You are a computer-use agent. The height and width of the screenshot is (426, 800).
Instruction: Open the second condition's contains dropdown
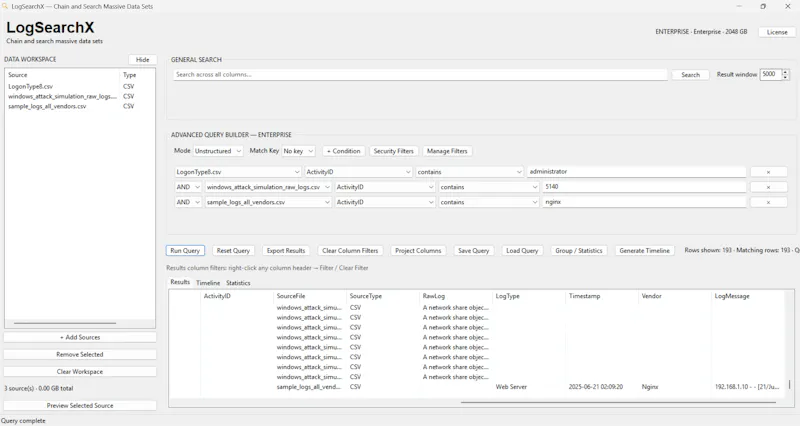[489, 187]
